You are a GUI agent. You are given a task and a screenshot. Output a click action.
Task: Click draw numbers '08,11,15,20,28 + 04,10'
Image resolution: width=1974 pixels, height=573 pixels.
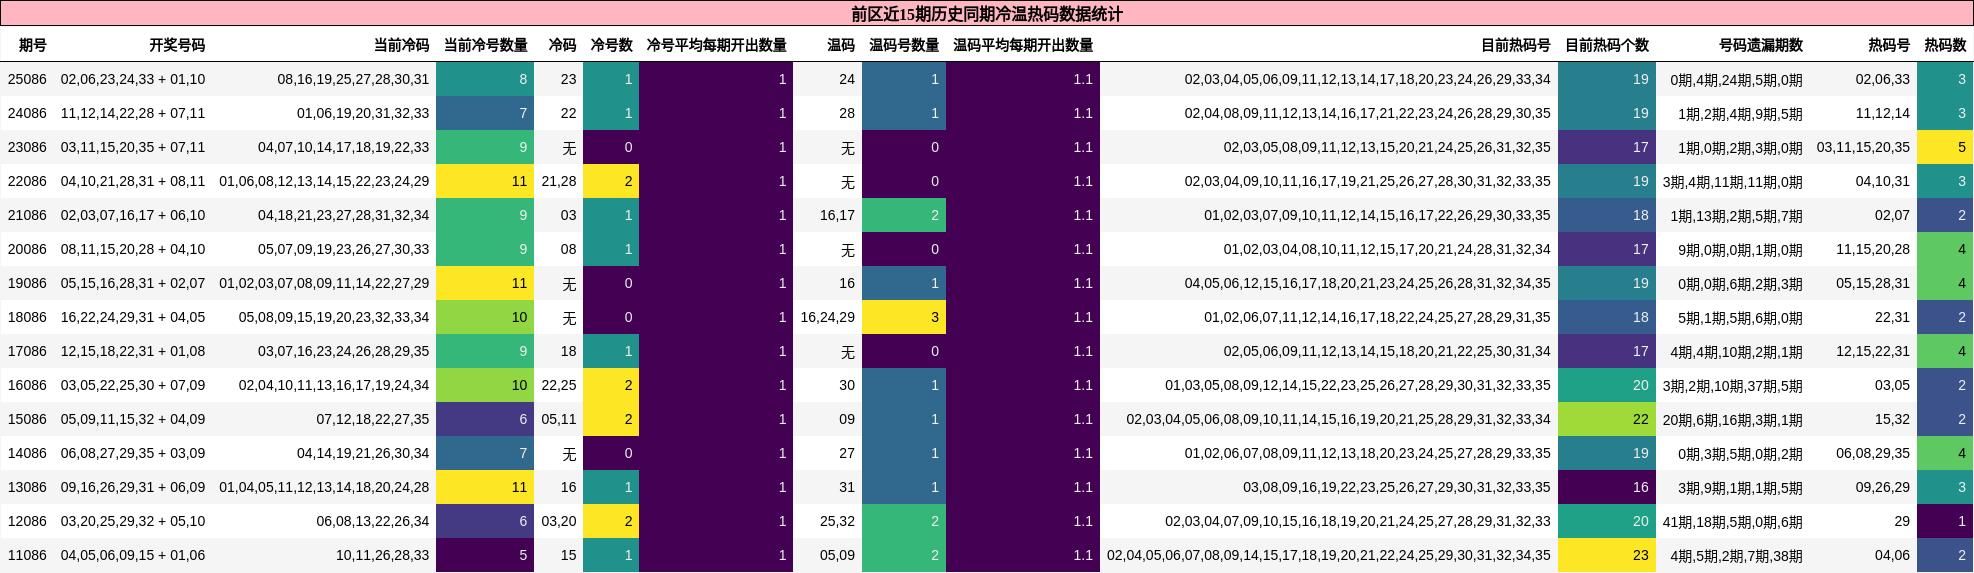[x=133, y=249]
